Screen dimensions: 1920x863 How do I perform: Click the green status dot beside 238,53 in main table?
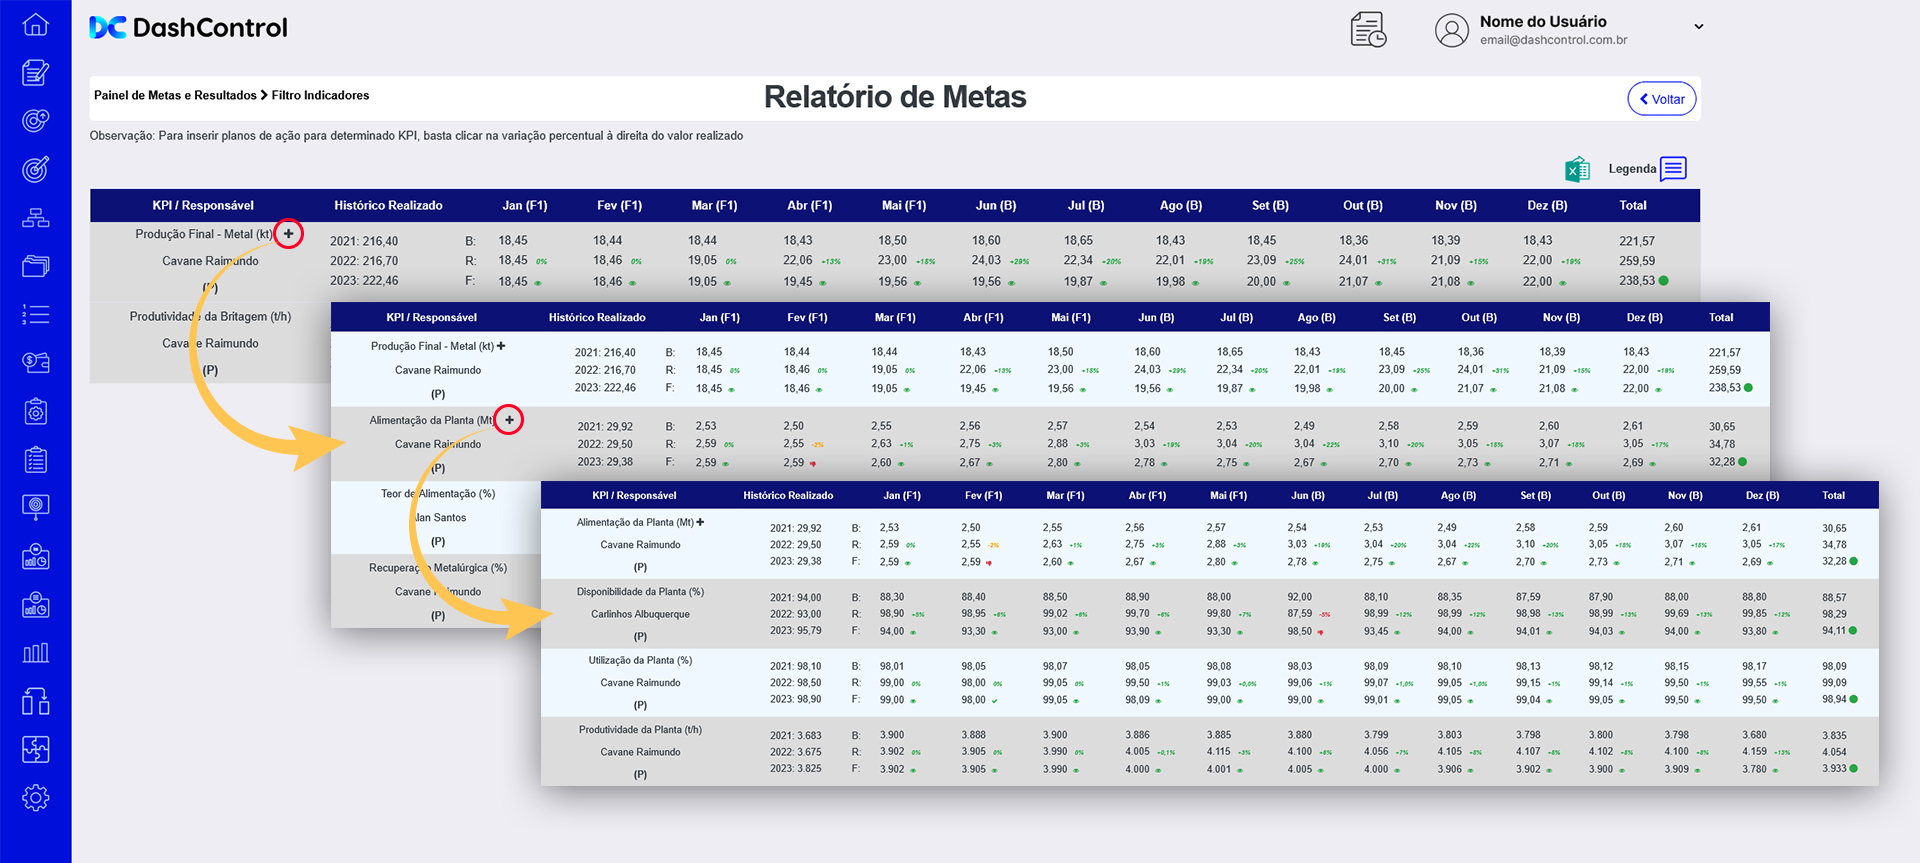1663,280
